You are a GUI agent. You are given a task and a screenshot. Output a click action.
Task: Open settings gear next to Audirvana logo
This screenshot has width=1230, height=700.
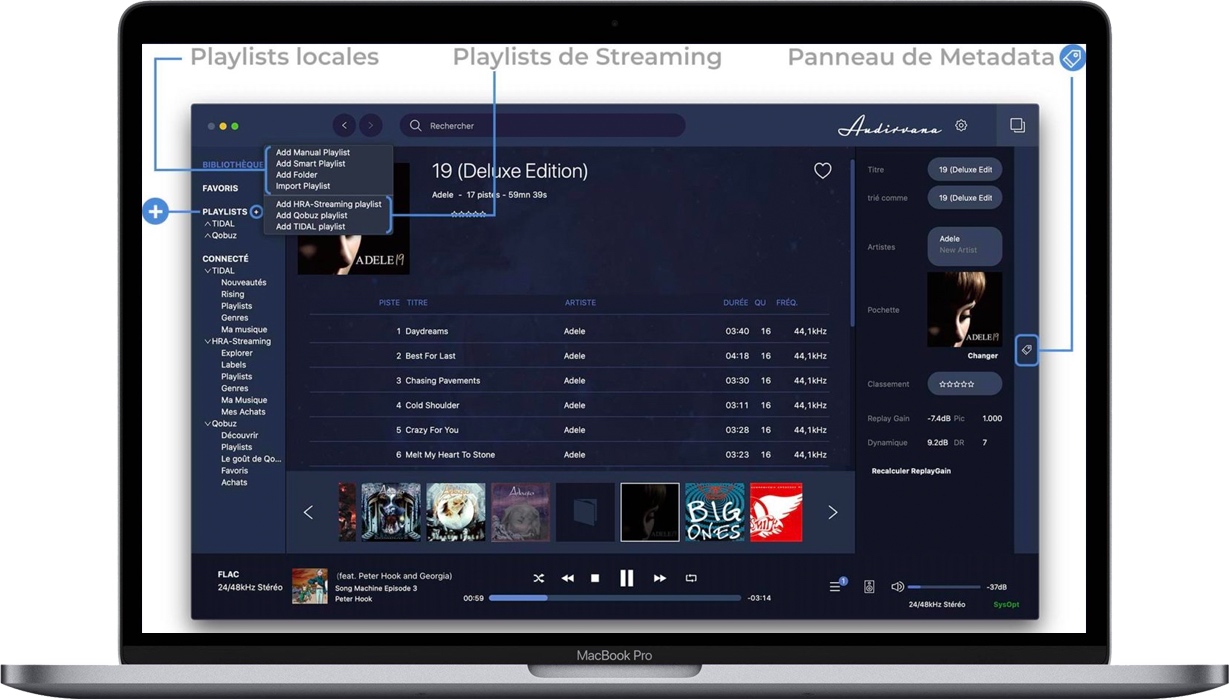click(961, 126)
